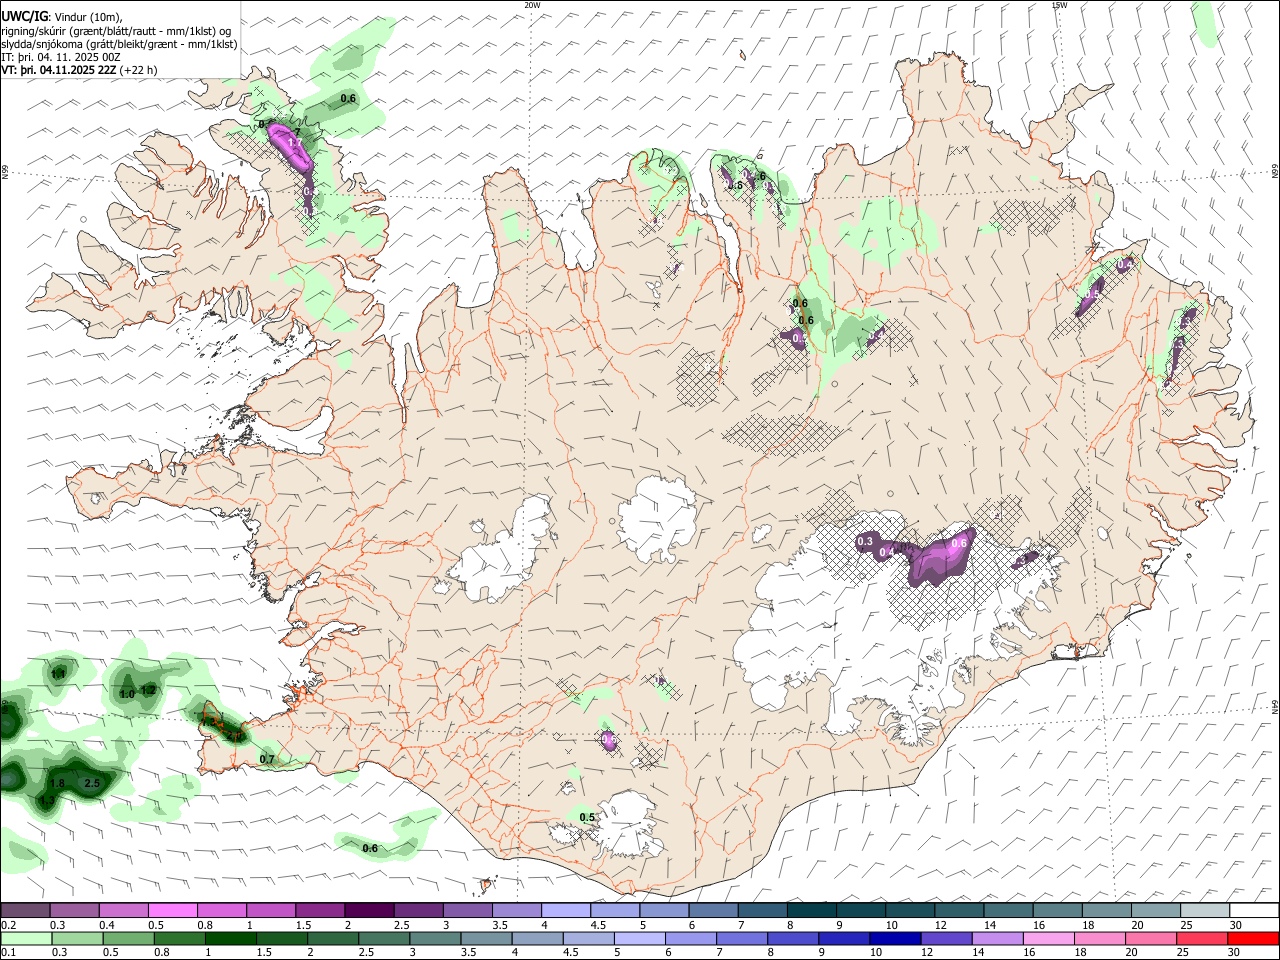Click the '15W' longitude label
The width and height of the screenshot is (1280, 960).
point(1059,5)
